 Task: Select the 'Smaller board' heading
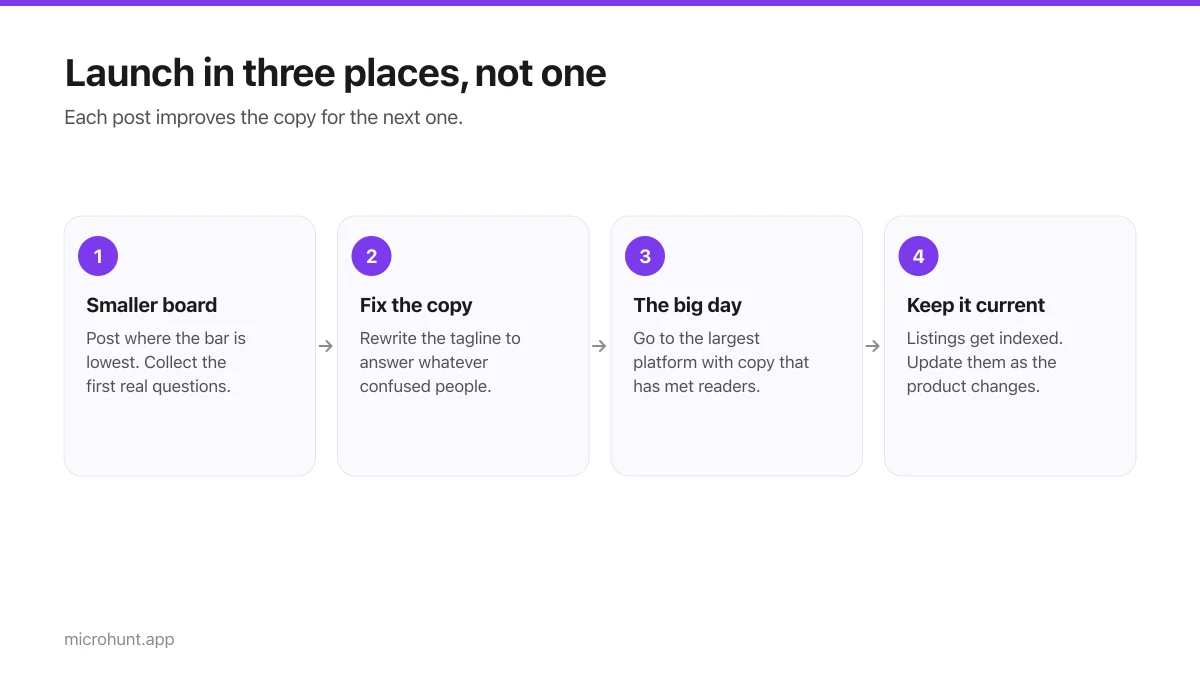tap(151, 305)
